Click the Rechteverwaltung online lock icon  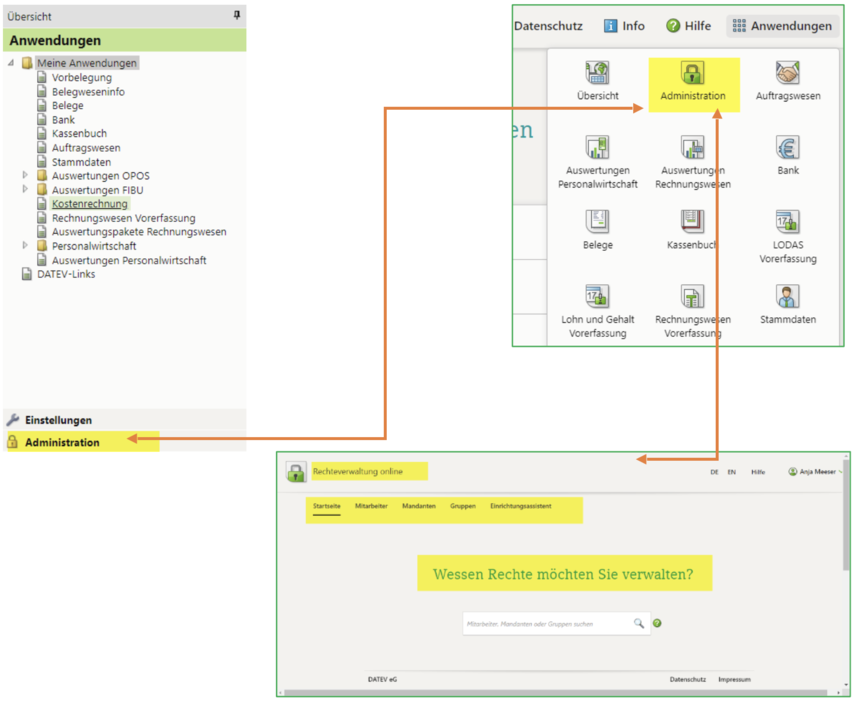296,472
